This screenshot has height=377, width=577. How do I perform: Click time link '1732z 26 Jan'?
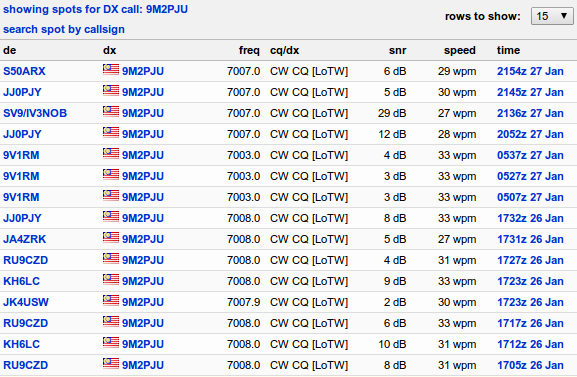pos(530,218)
